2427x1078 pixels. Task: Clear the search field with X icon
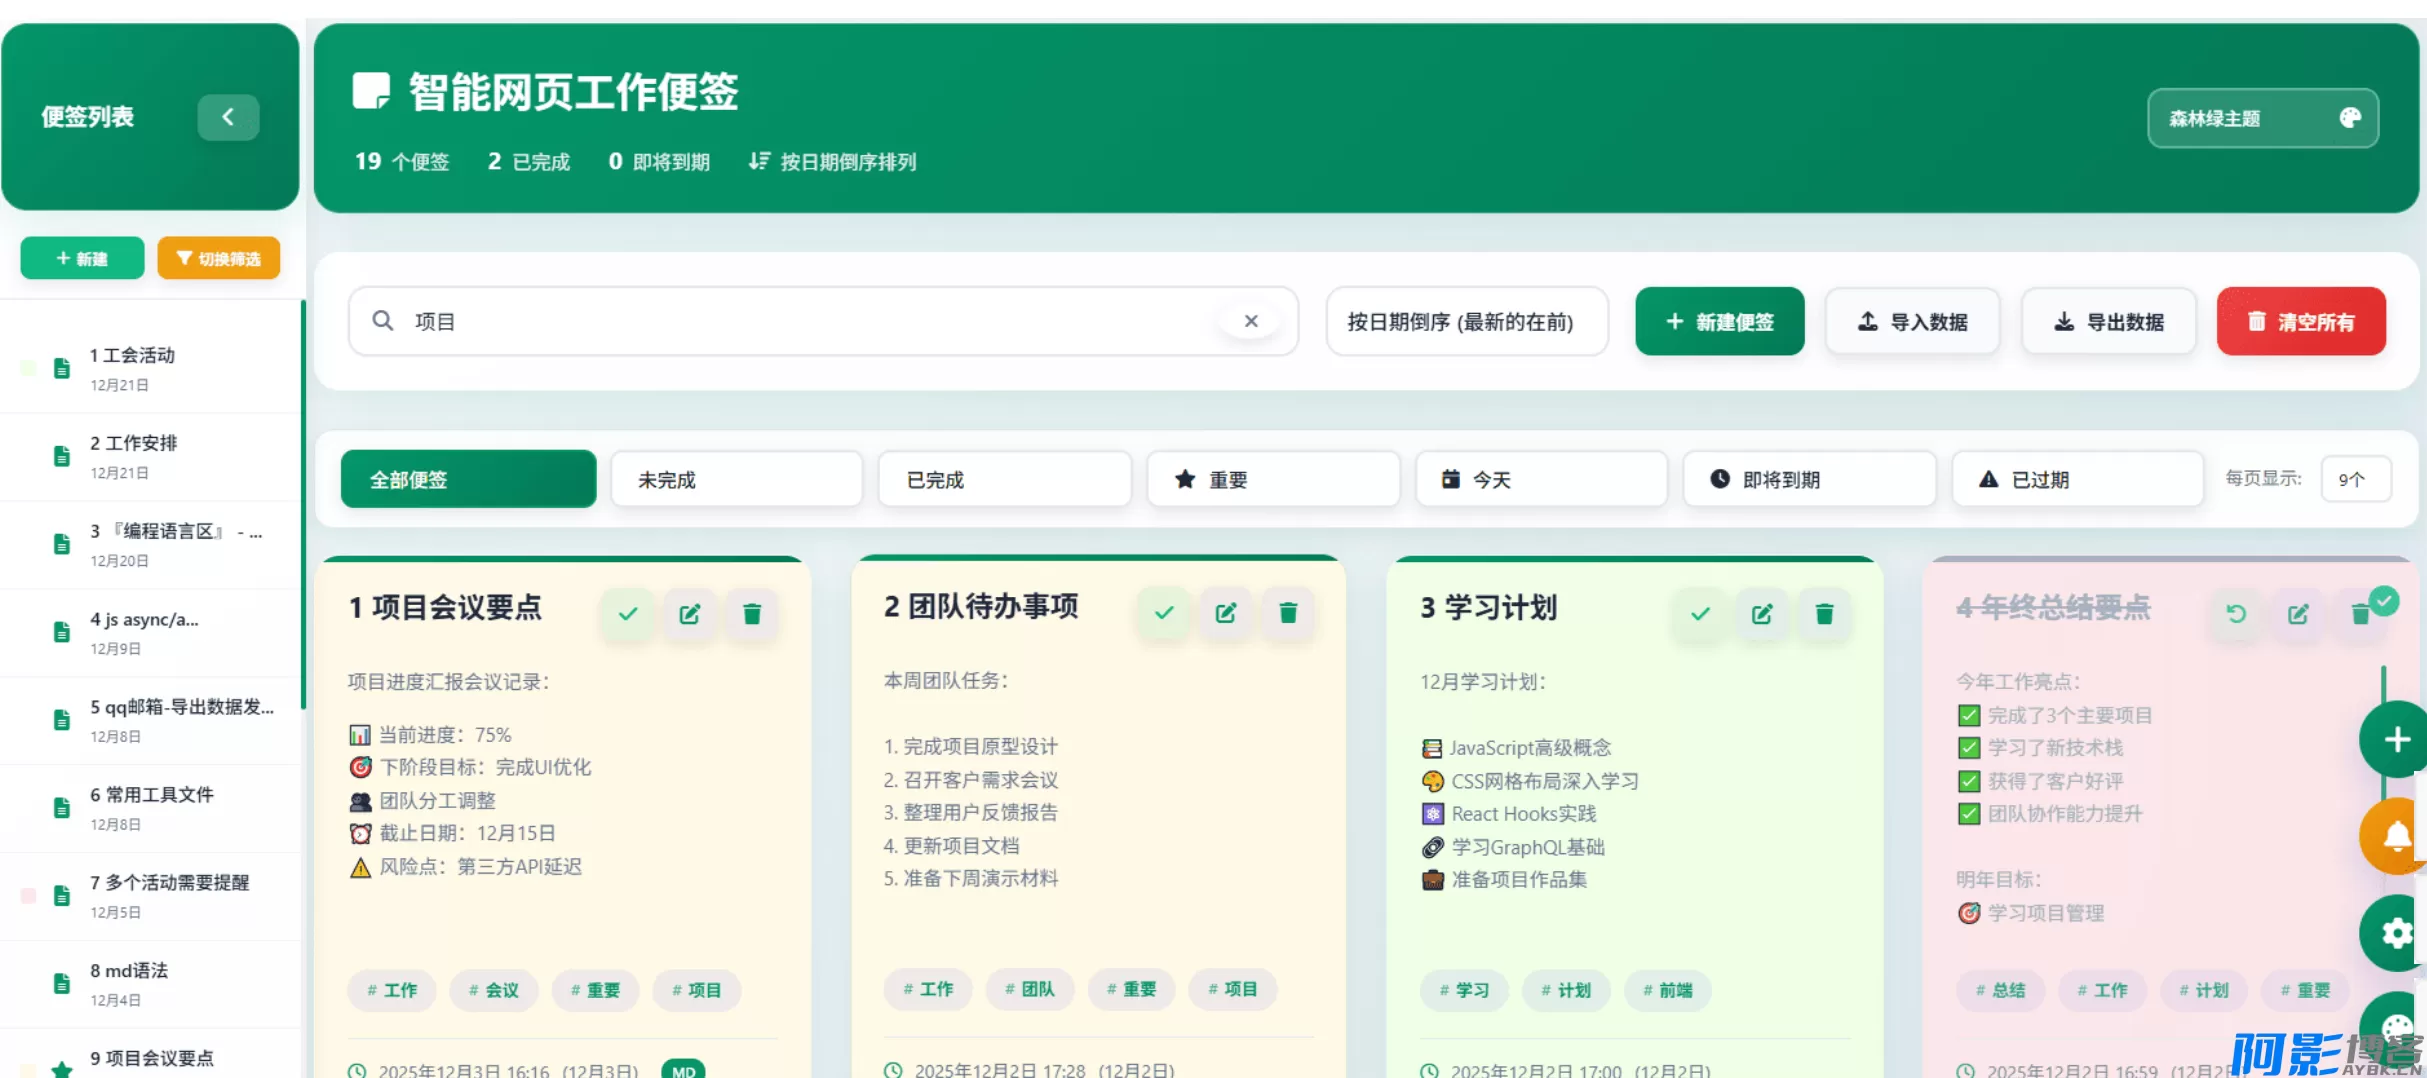click(1250, 321)
